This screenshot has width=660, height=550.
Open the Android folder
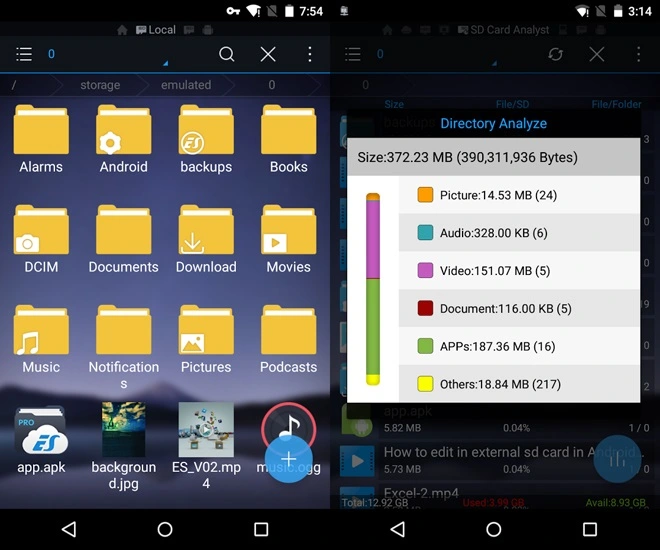tap(123, 139)
